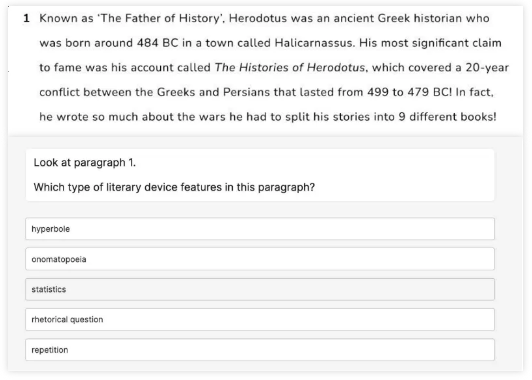Screen dimensions: 532x380
Task: Click the phrase 'In fact,' in the passage
Action: coord(474,92)
